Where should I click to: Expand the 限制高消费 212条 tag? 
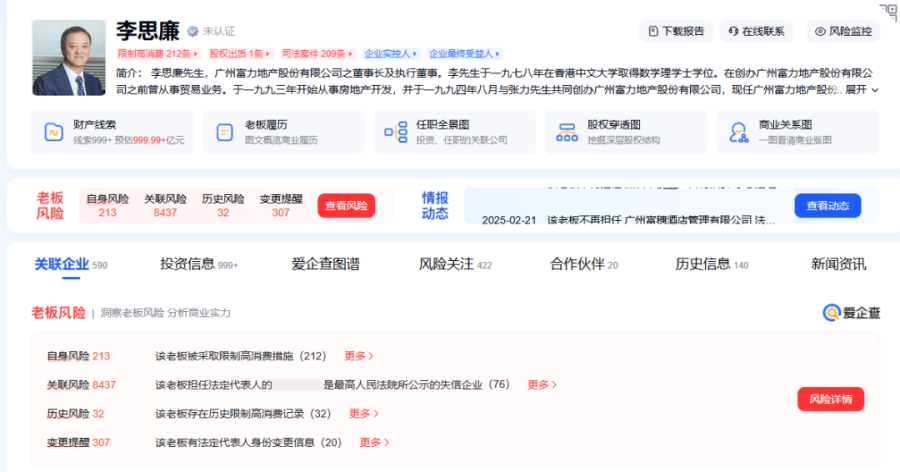[x=158, y=53]
